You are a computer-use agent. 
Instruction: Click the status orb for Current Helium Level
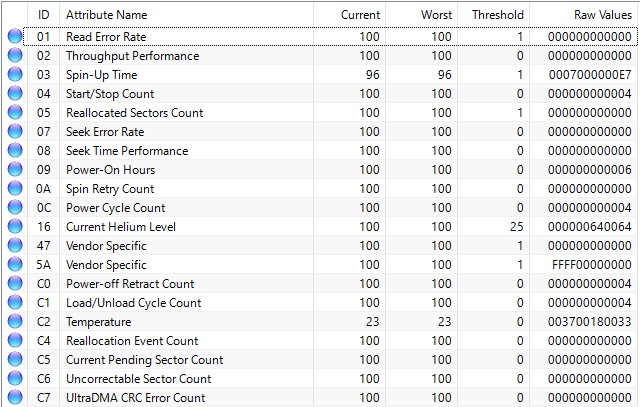click(15, 227)
